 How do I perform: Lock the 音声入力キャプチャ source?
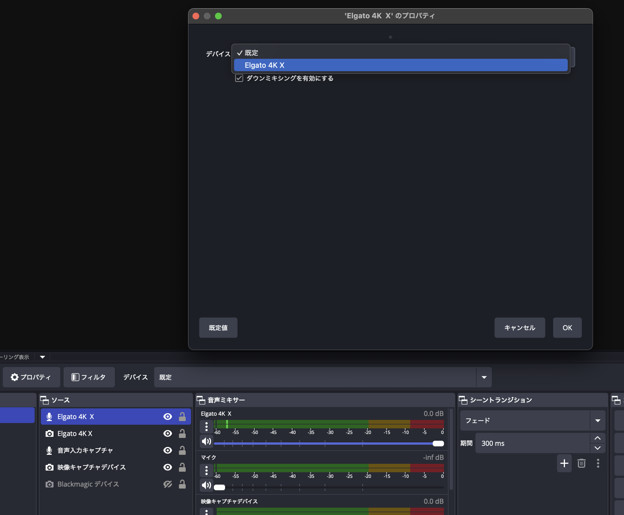pyautogui.click(x=182, y=450)
